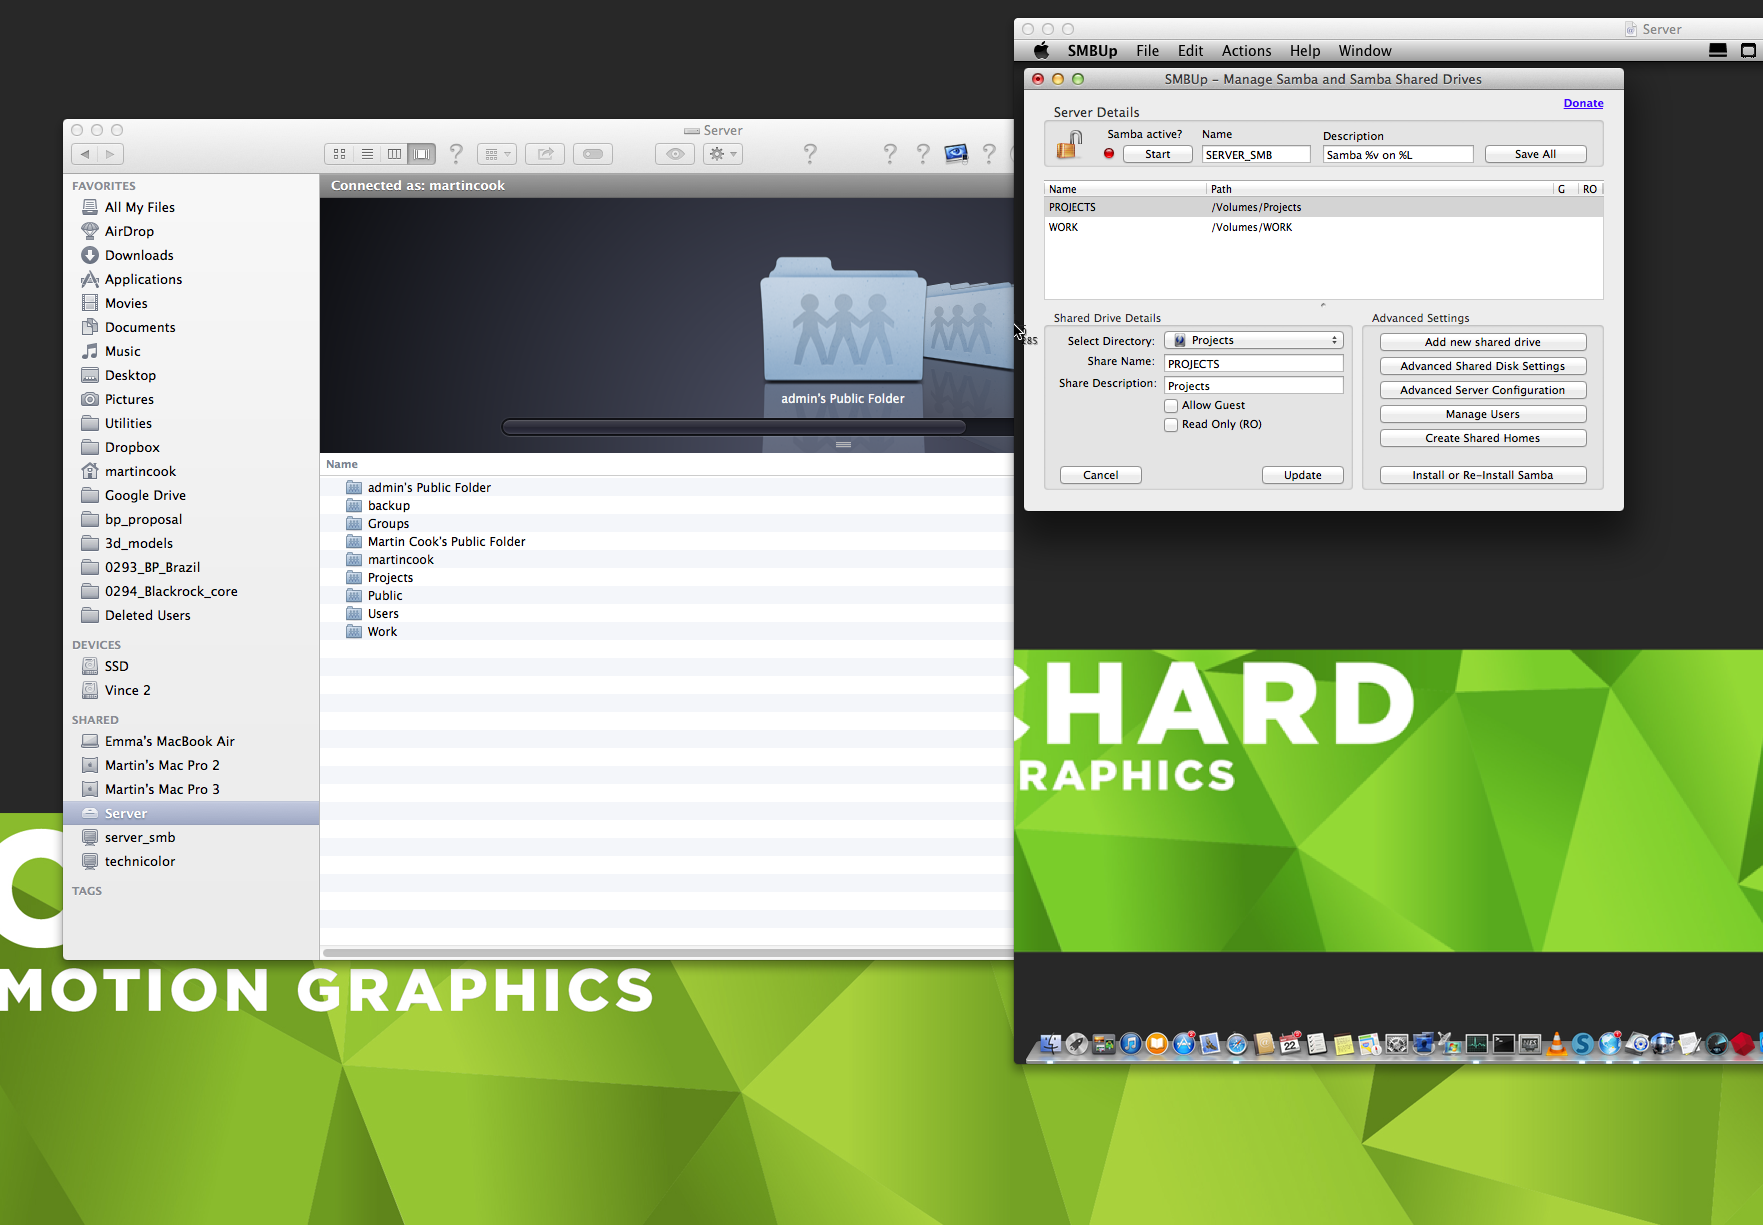The height and width of the screenshot is (1225, 1763).
Task: Click the admin's Public Folder cover thumbnail
Action: (843, 318)
